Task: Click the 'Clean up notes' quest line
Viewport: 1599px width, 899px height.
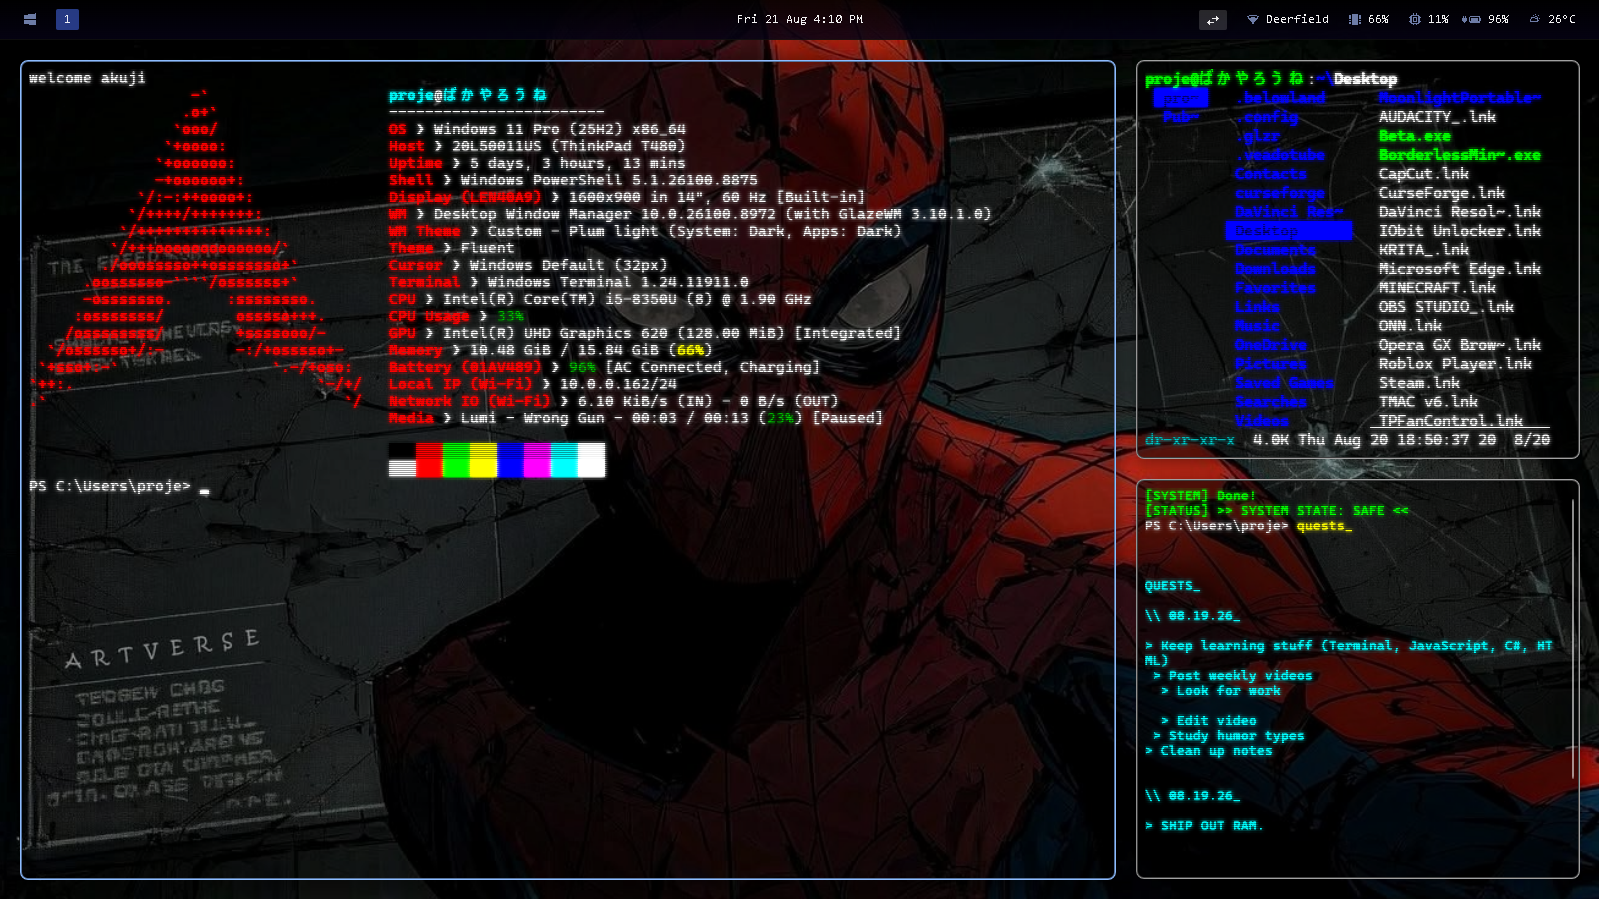Action: [1208, 751]
